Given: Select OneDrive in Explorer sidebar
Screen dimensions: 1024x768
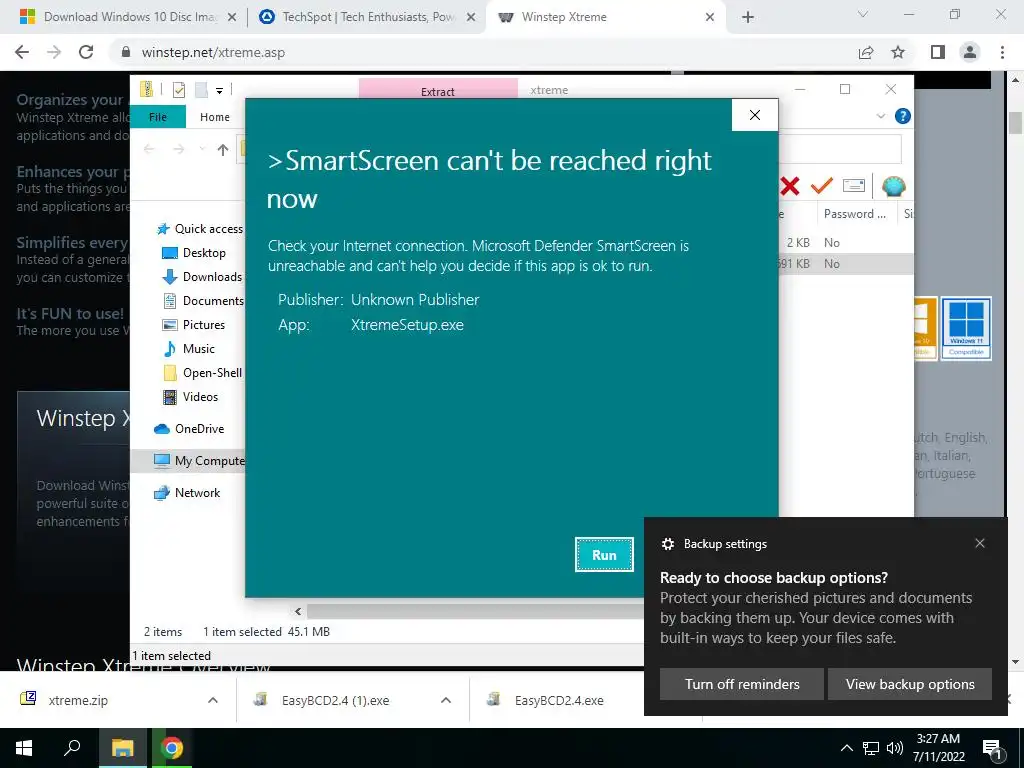Looking at the screenshot, I should (x=189, y=428).
